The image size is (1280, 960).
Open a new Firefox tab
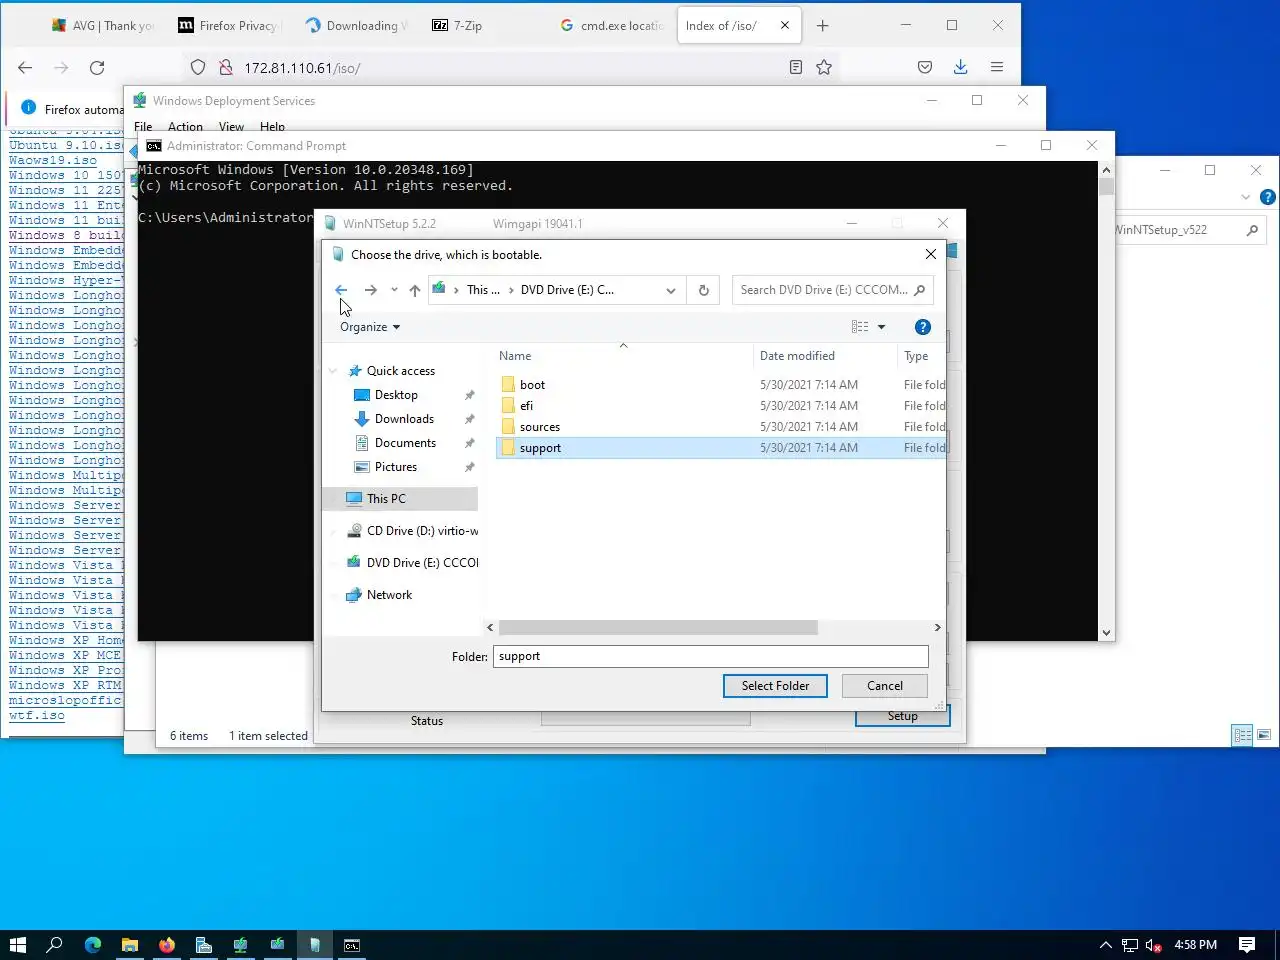822,26
